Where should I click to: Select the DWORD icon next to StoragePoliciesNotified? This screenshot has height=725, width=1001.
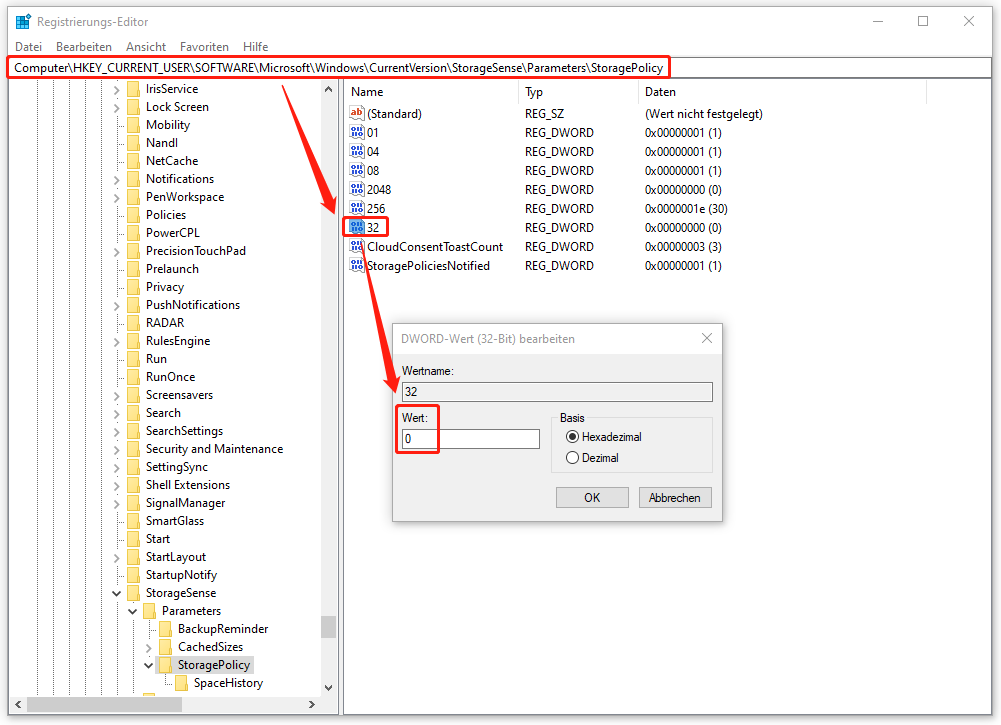coord(356,265)
